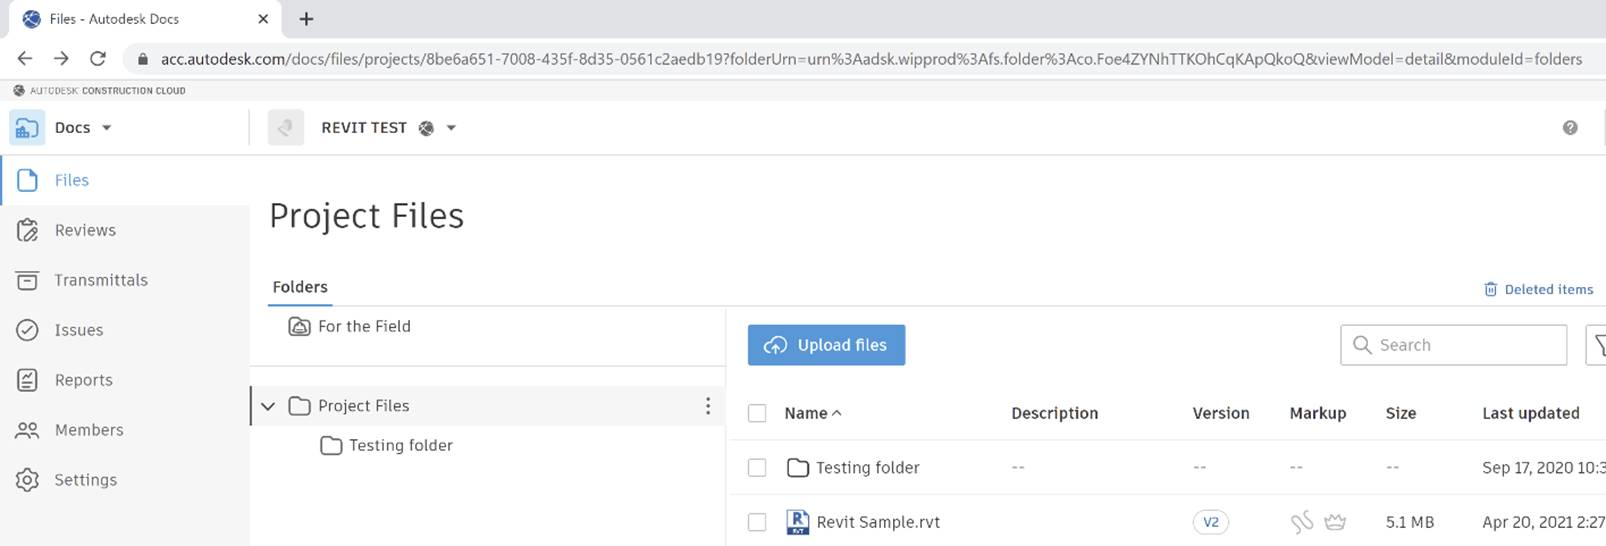Screen dimensions: 1606x546
Task: Click the Apr 20, 2021 date cell
Action: coord(1544,522)
